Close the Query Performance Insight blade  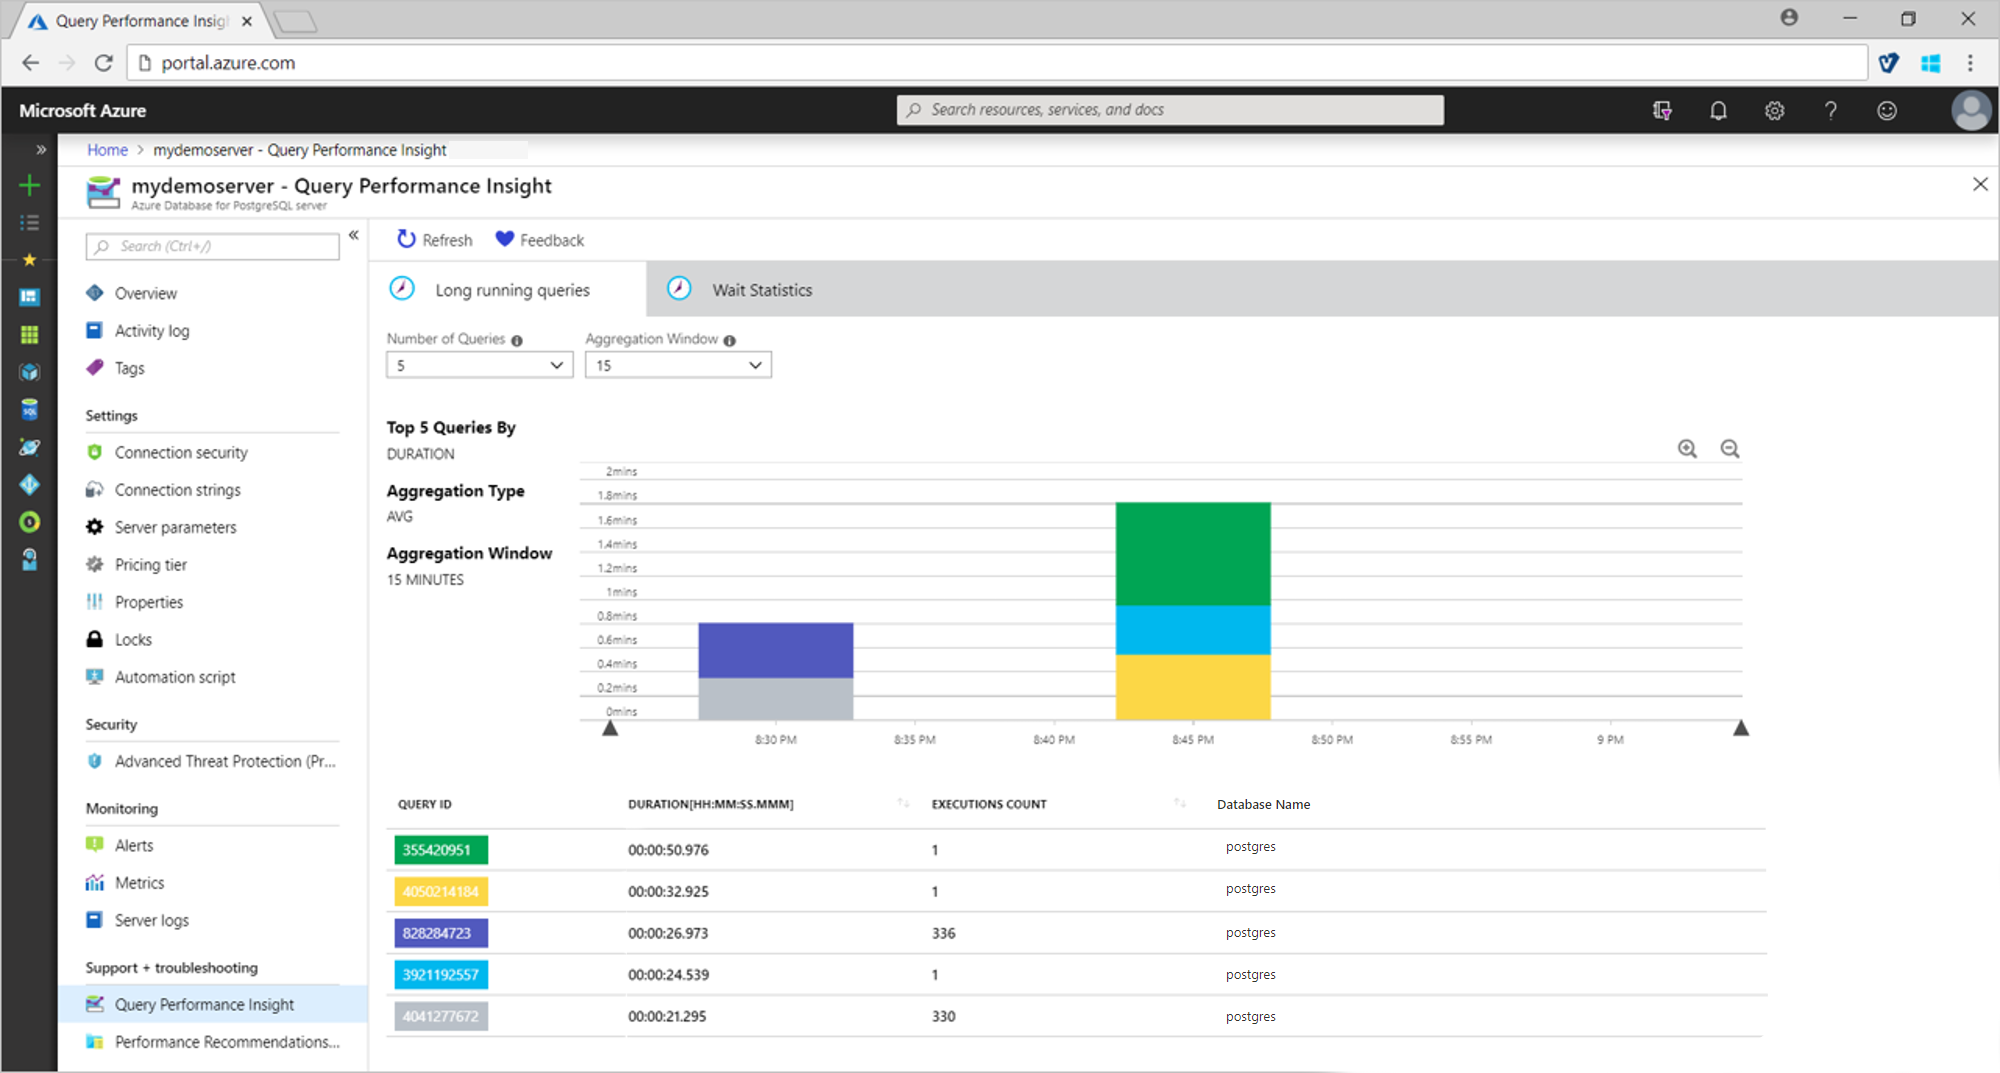click(1980, 184)
